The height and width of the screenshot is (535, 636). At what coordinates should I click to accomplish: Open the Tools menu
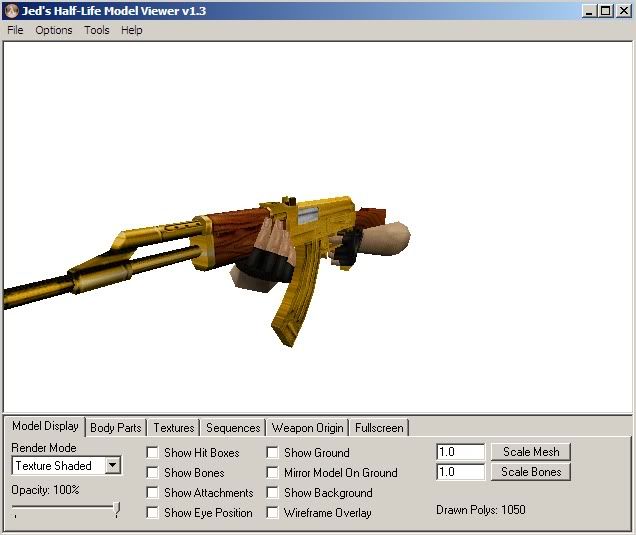pyautogui.click(x=97, y=30)
